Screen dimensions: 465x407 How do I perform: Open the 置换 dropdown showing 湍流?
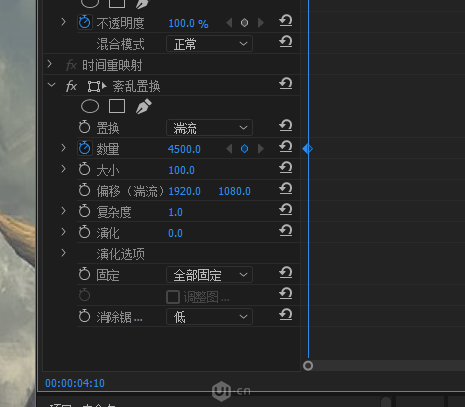(209, 128)
